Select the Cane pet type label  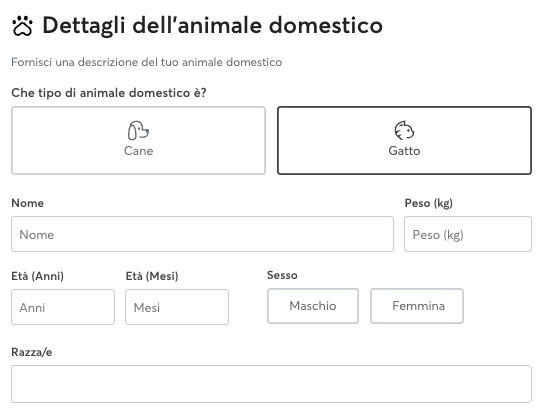coord(138,151)
